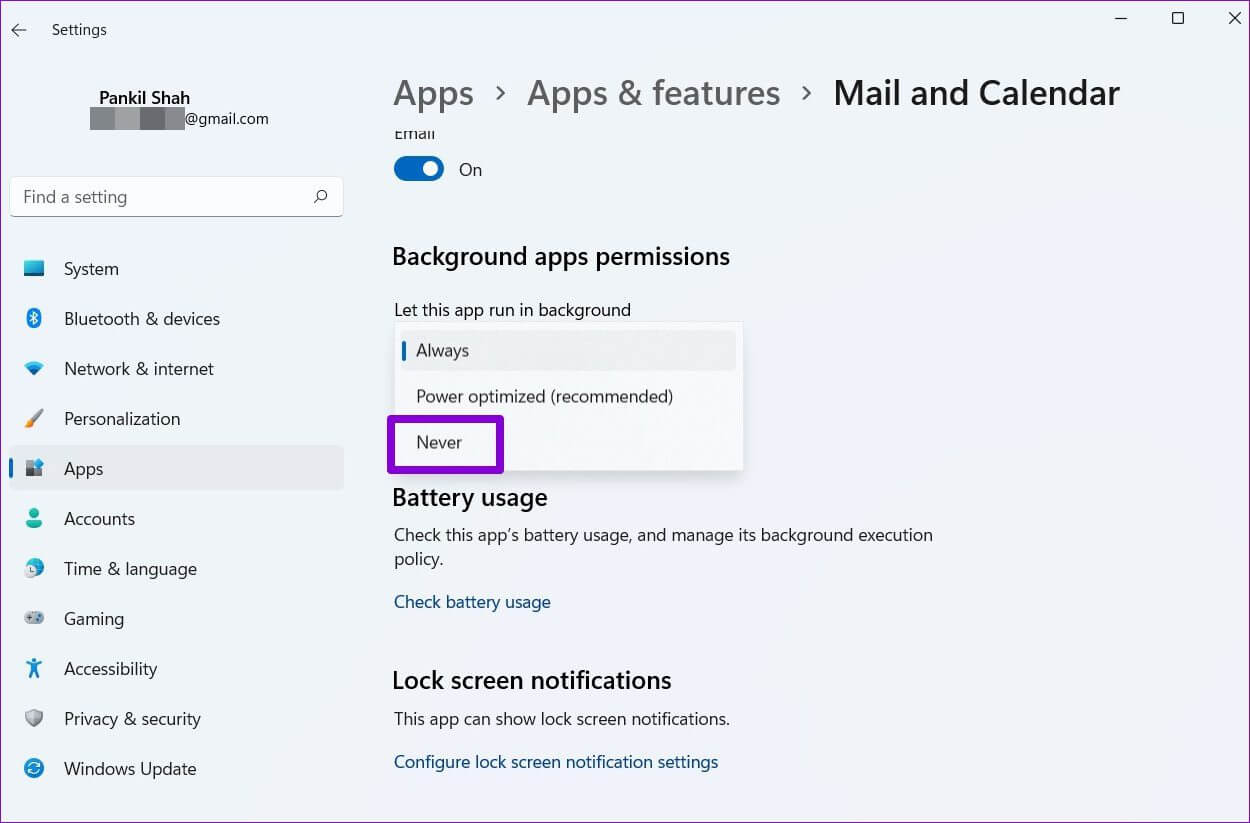Screen dimensions: 1250x823
Task: Click the Pankil Shah account name
Action: 144,98
